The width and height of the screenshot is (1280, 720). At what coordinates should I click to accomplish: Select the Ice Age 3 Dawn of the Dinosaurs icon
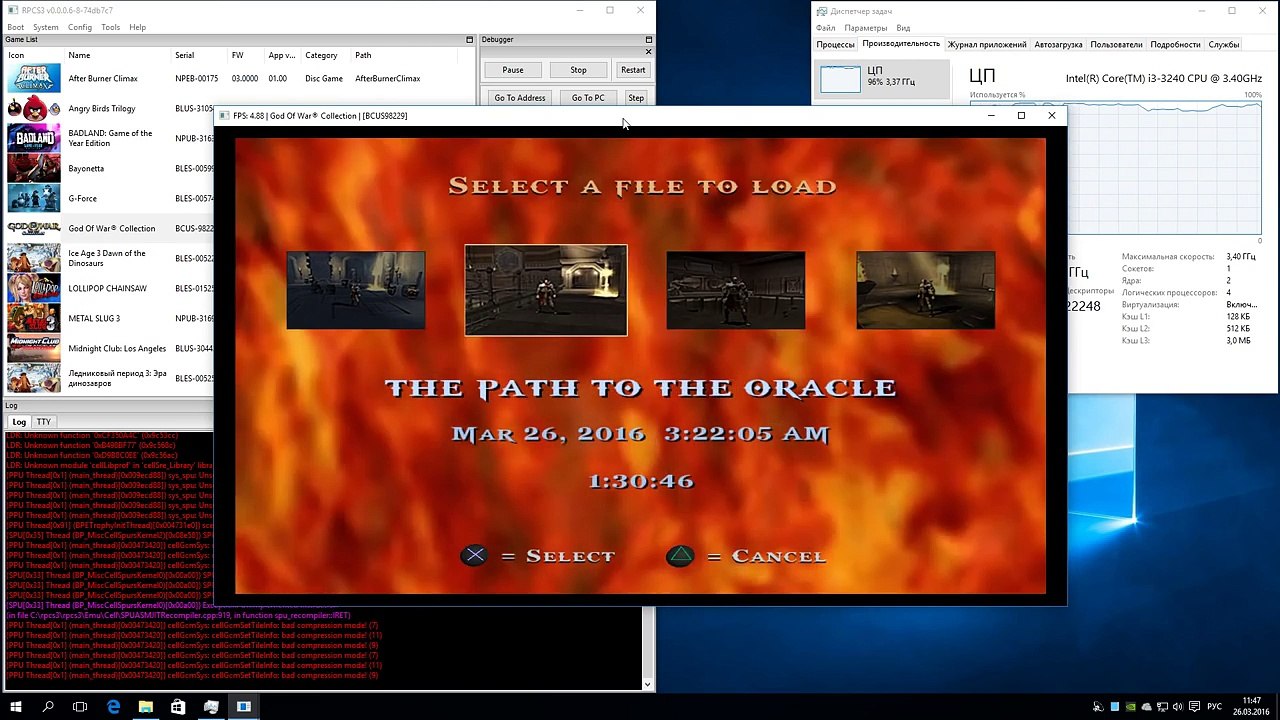(34, 258)
